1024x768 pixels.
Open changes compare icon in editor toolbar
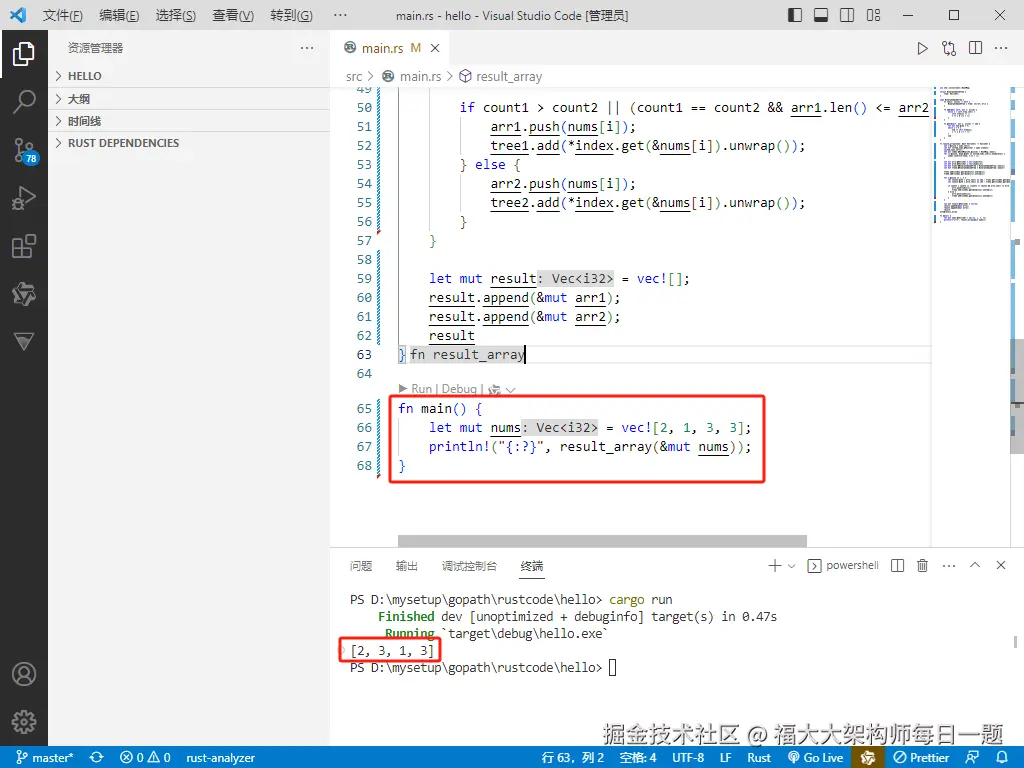[949, 48]
